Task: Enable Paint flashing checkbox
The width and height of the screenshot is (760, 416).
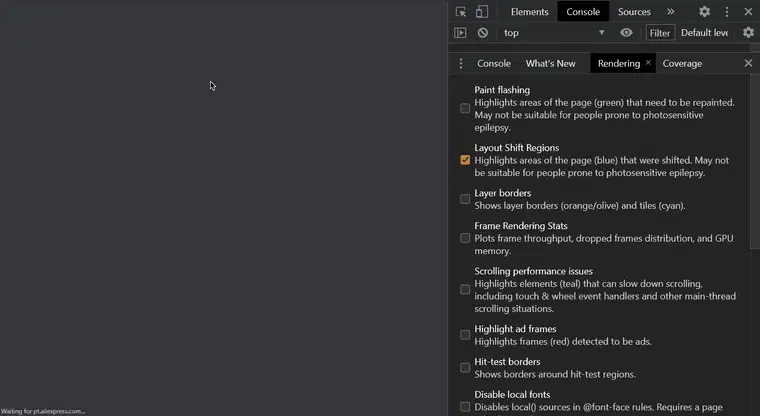Action: point(465,108)
